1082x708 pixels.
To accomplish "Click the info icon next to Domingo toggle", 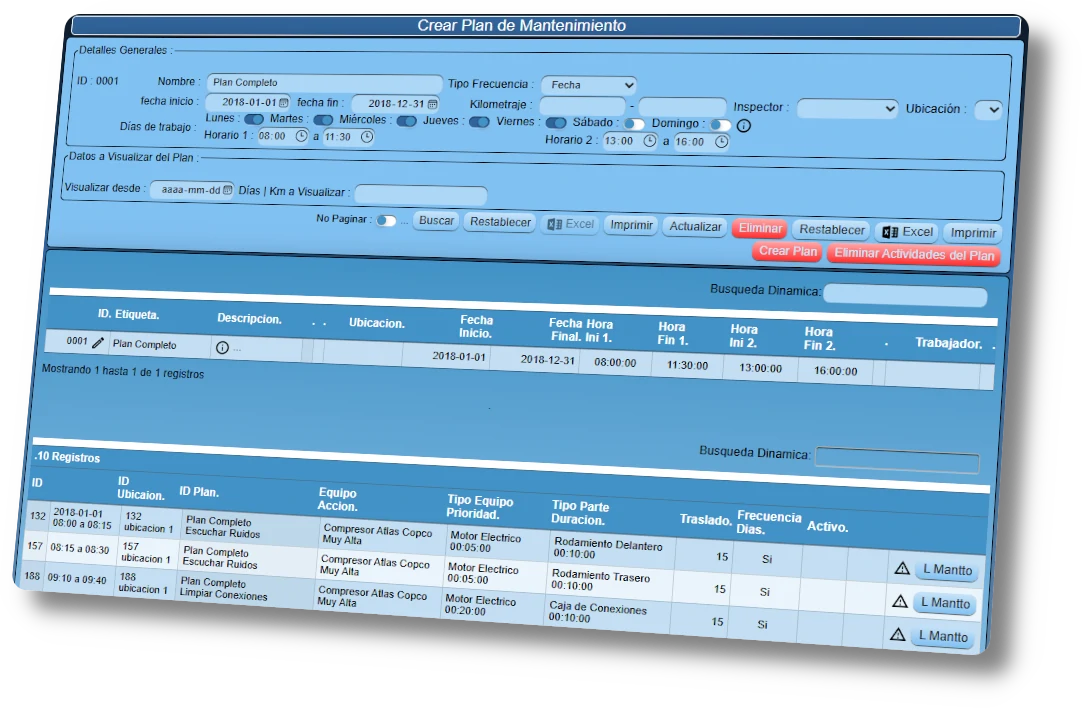I will point(744,126).
